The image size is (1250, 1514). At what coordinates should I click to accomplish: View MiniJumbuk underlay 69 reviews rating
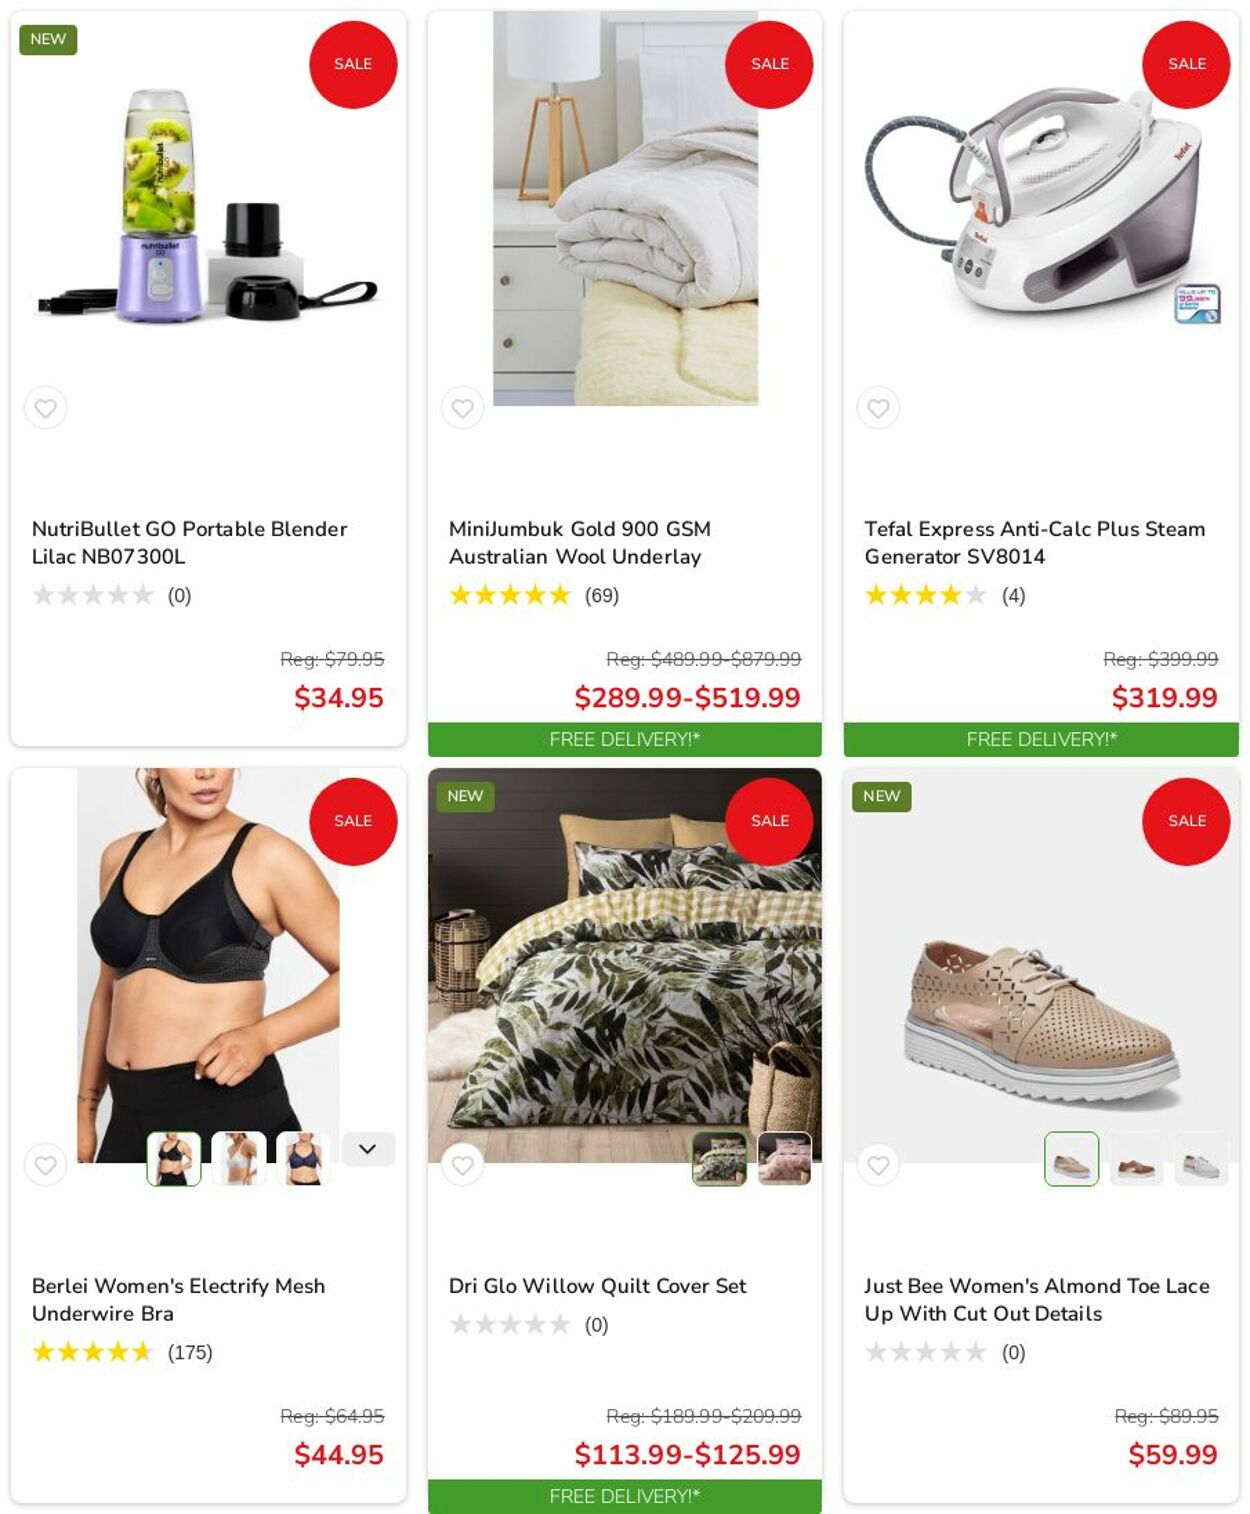(534, 596)
